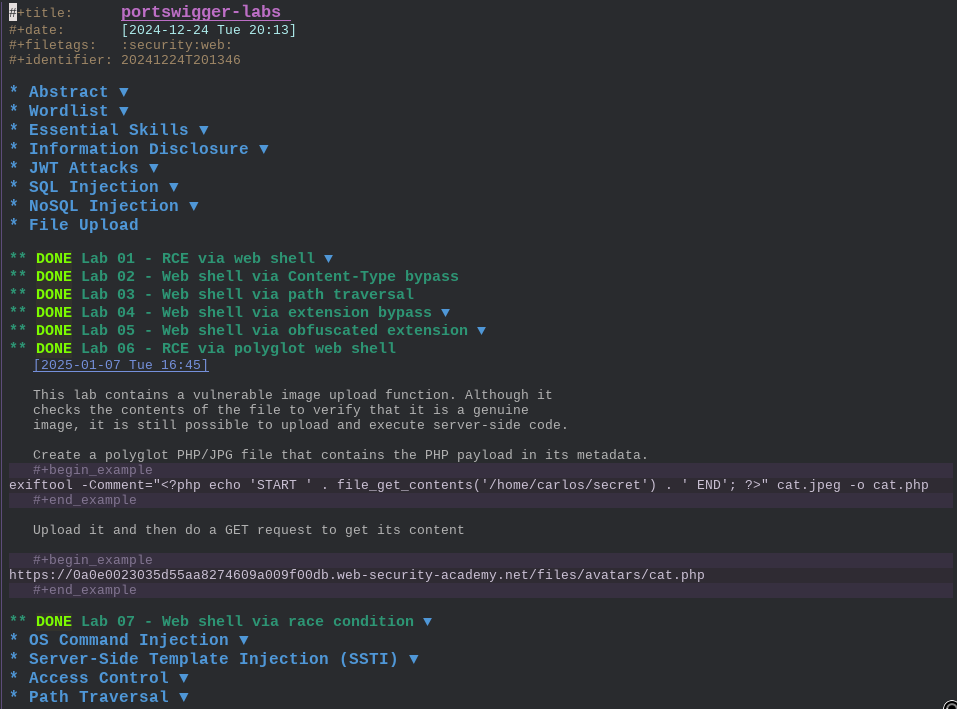Select the SQL Injection heading text
The width and height of the screenshot is (957, 709).
[x=94, y=187]
